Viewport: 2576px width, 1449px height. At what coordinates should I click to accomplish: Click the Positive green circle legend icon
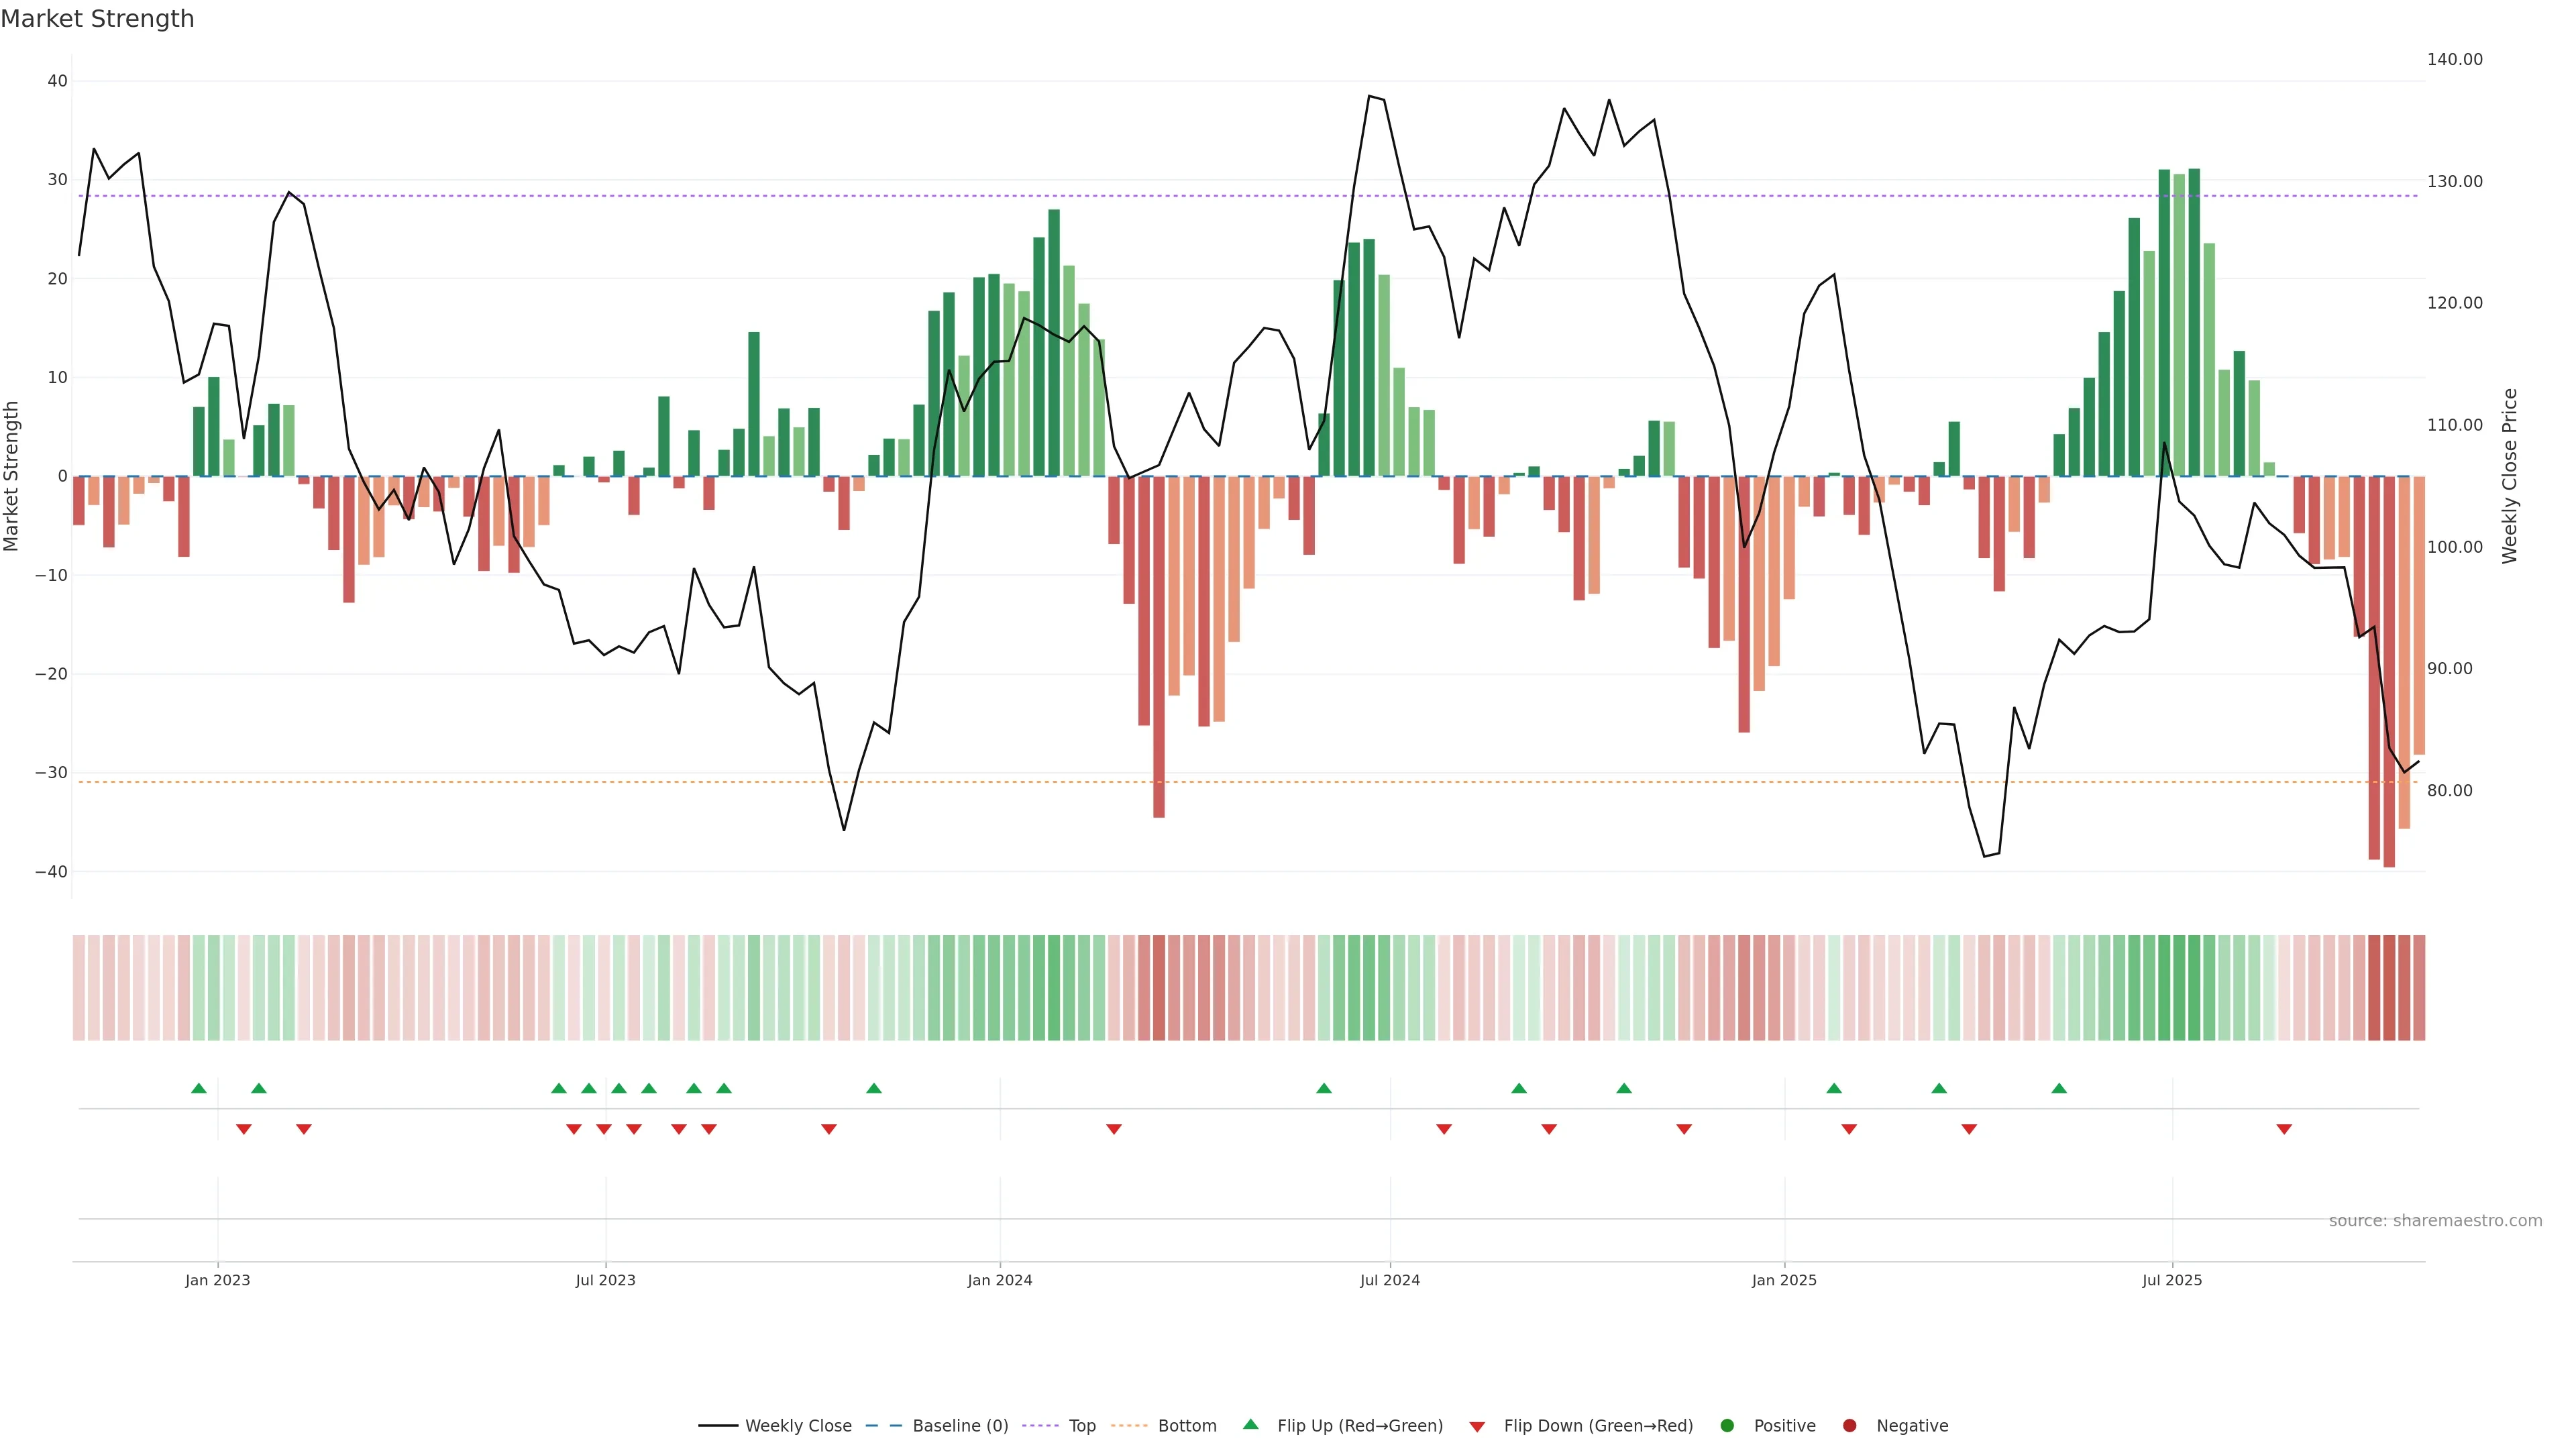click(1727, 1426)
